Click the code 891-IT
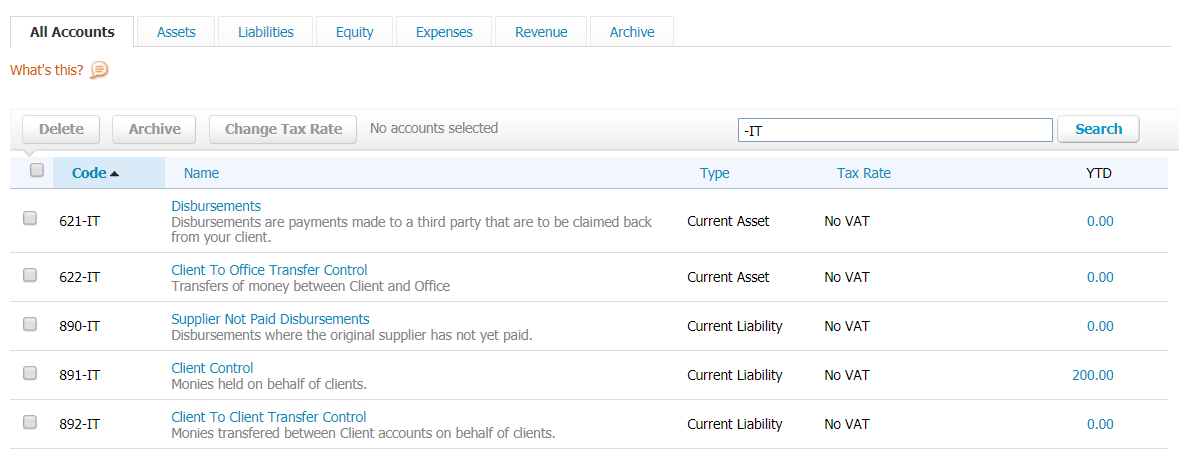Image resolution: width=1187 pixels, height=468 pixels. 79,376
